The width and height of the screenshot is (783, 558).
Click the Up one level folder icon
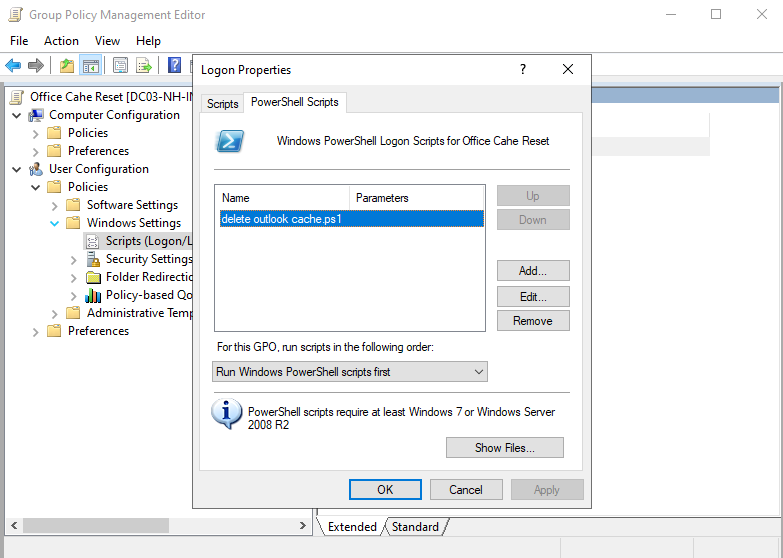[67, 65]
